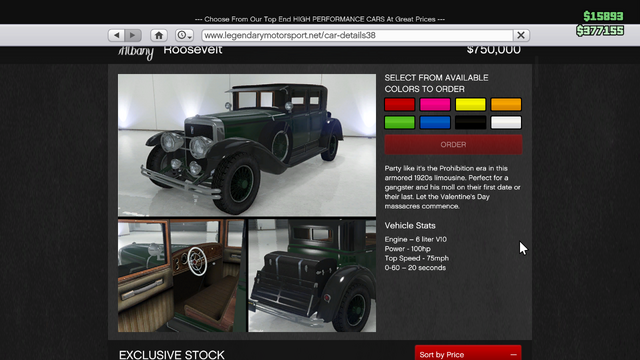Screen dimensions: 640x360
Task: Click the EXCLUSIVE STOCK heading
Action: coord(171,355)
